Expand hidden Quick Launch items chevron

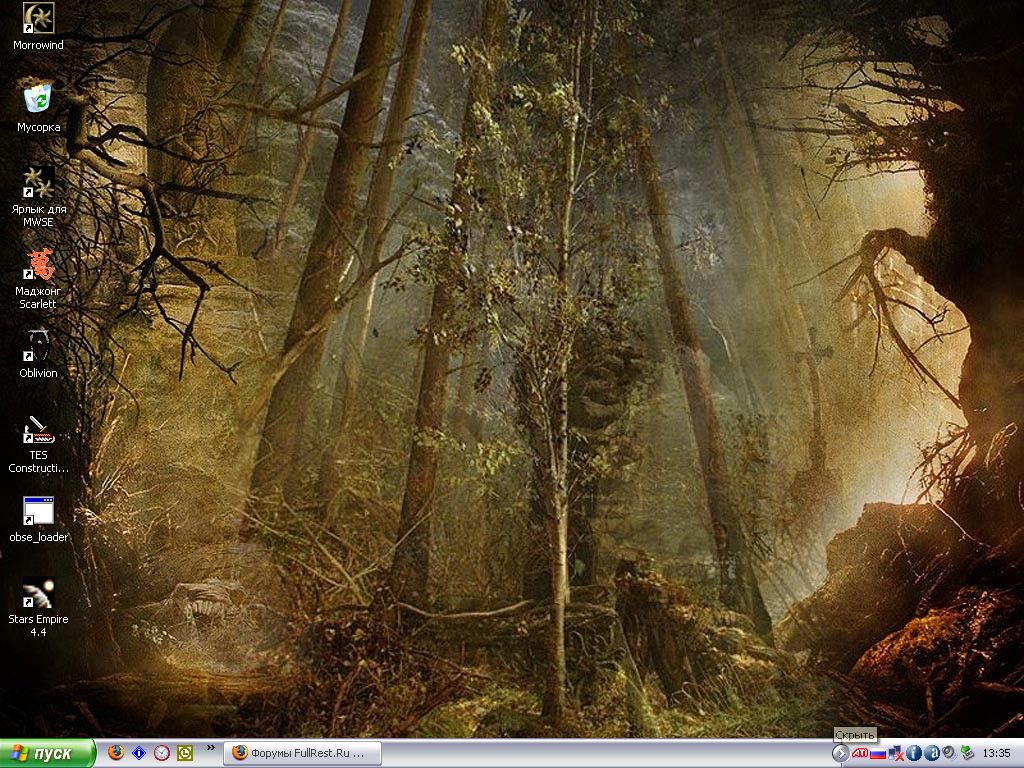click(x=211, y=748)
